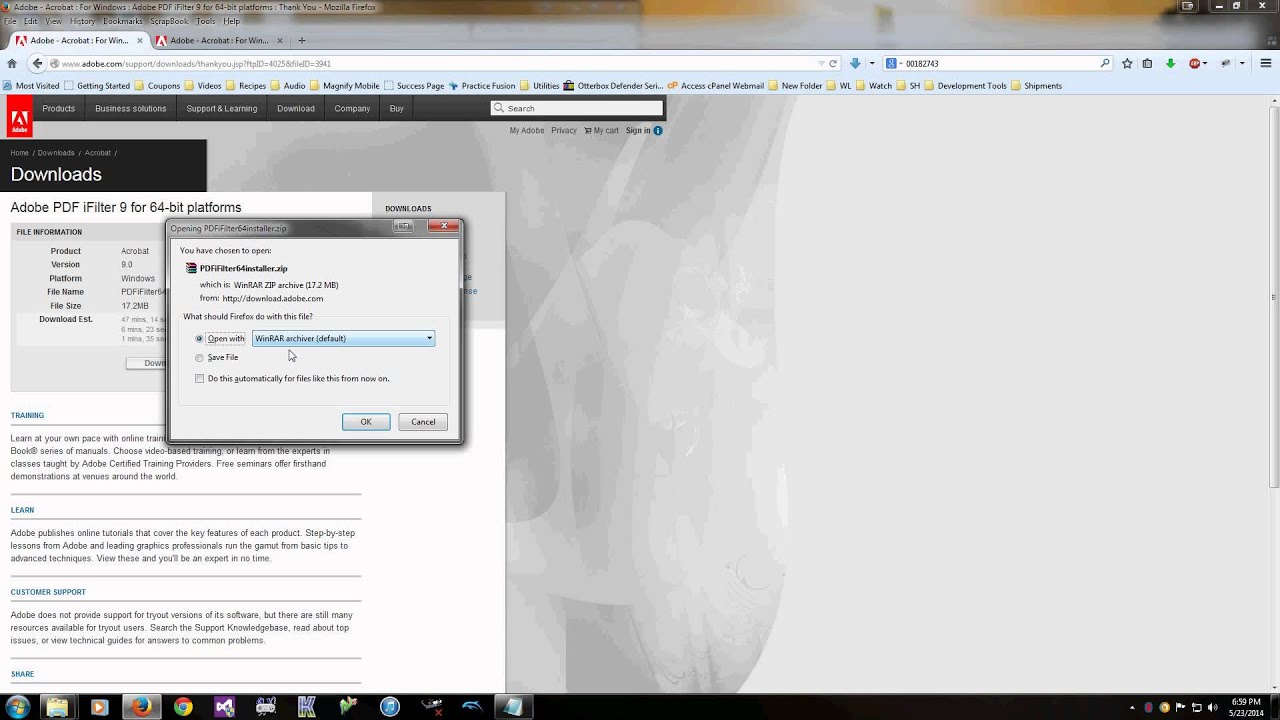Image resolution: width=1280 pixels, height=720 pixels.
Task: Click the green download arrow extension icon
Action: pyautogui.click(x=1170, y=63)
